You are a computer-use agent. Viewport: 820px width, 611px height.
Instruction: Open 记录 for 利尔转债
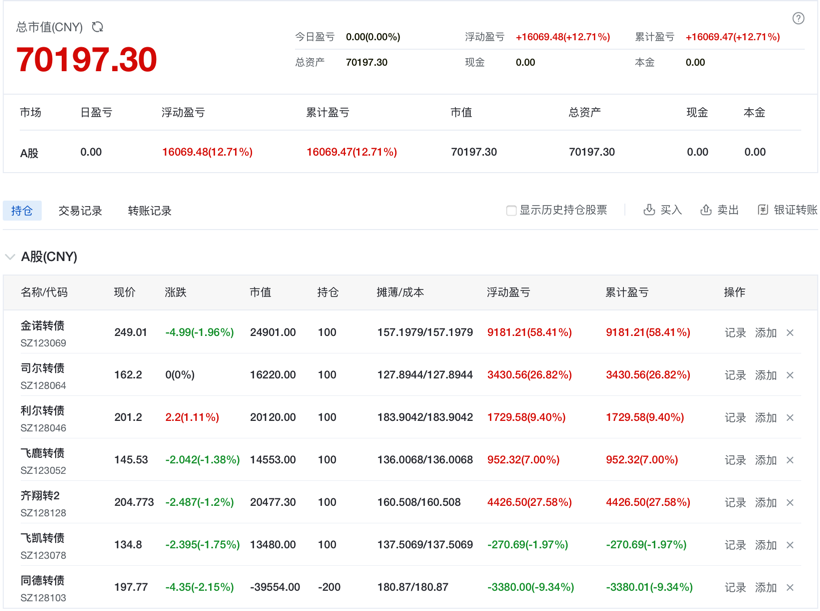point(735,418)
